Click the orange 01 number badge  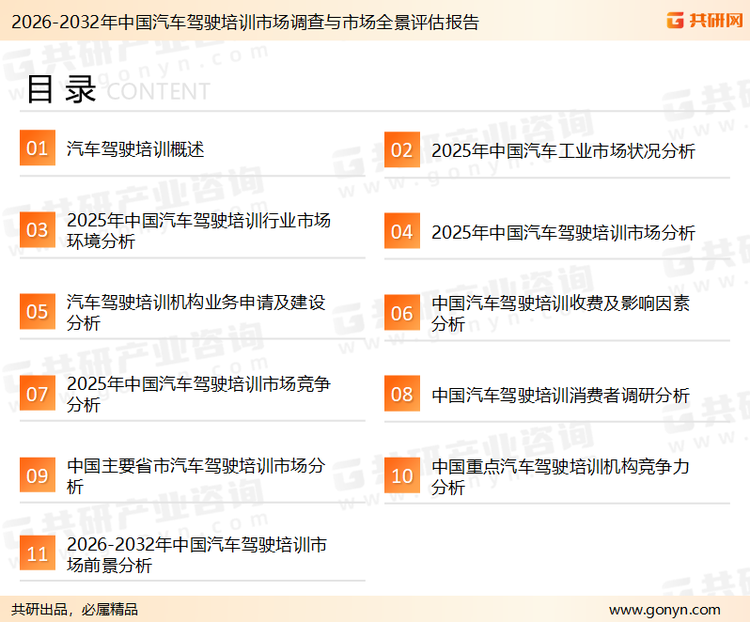pyautogui.click(x=37, y=148)
